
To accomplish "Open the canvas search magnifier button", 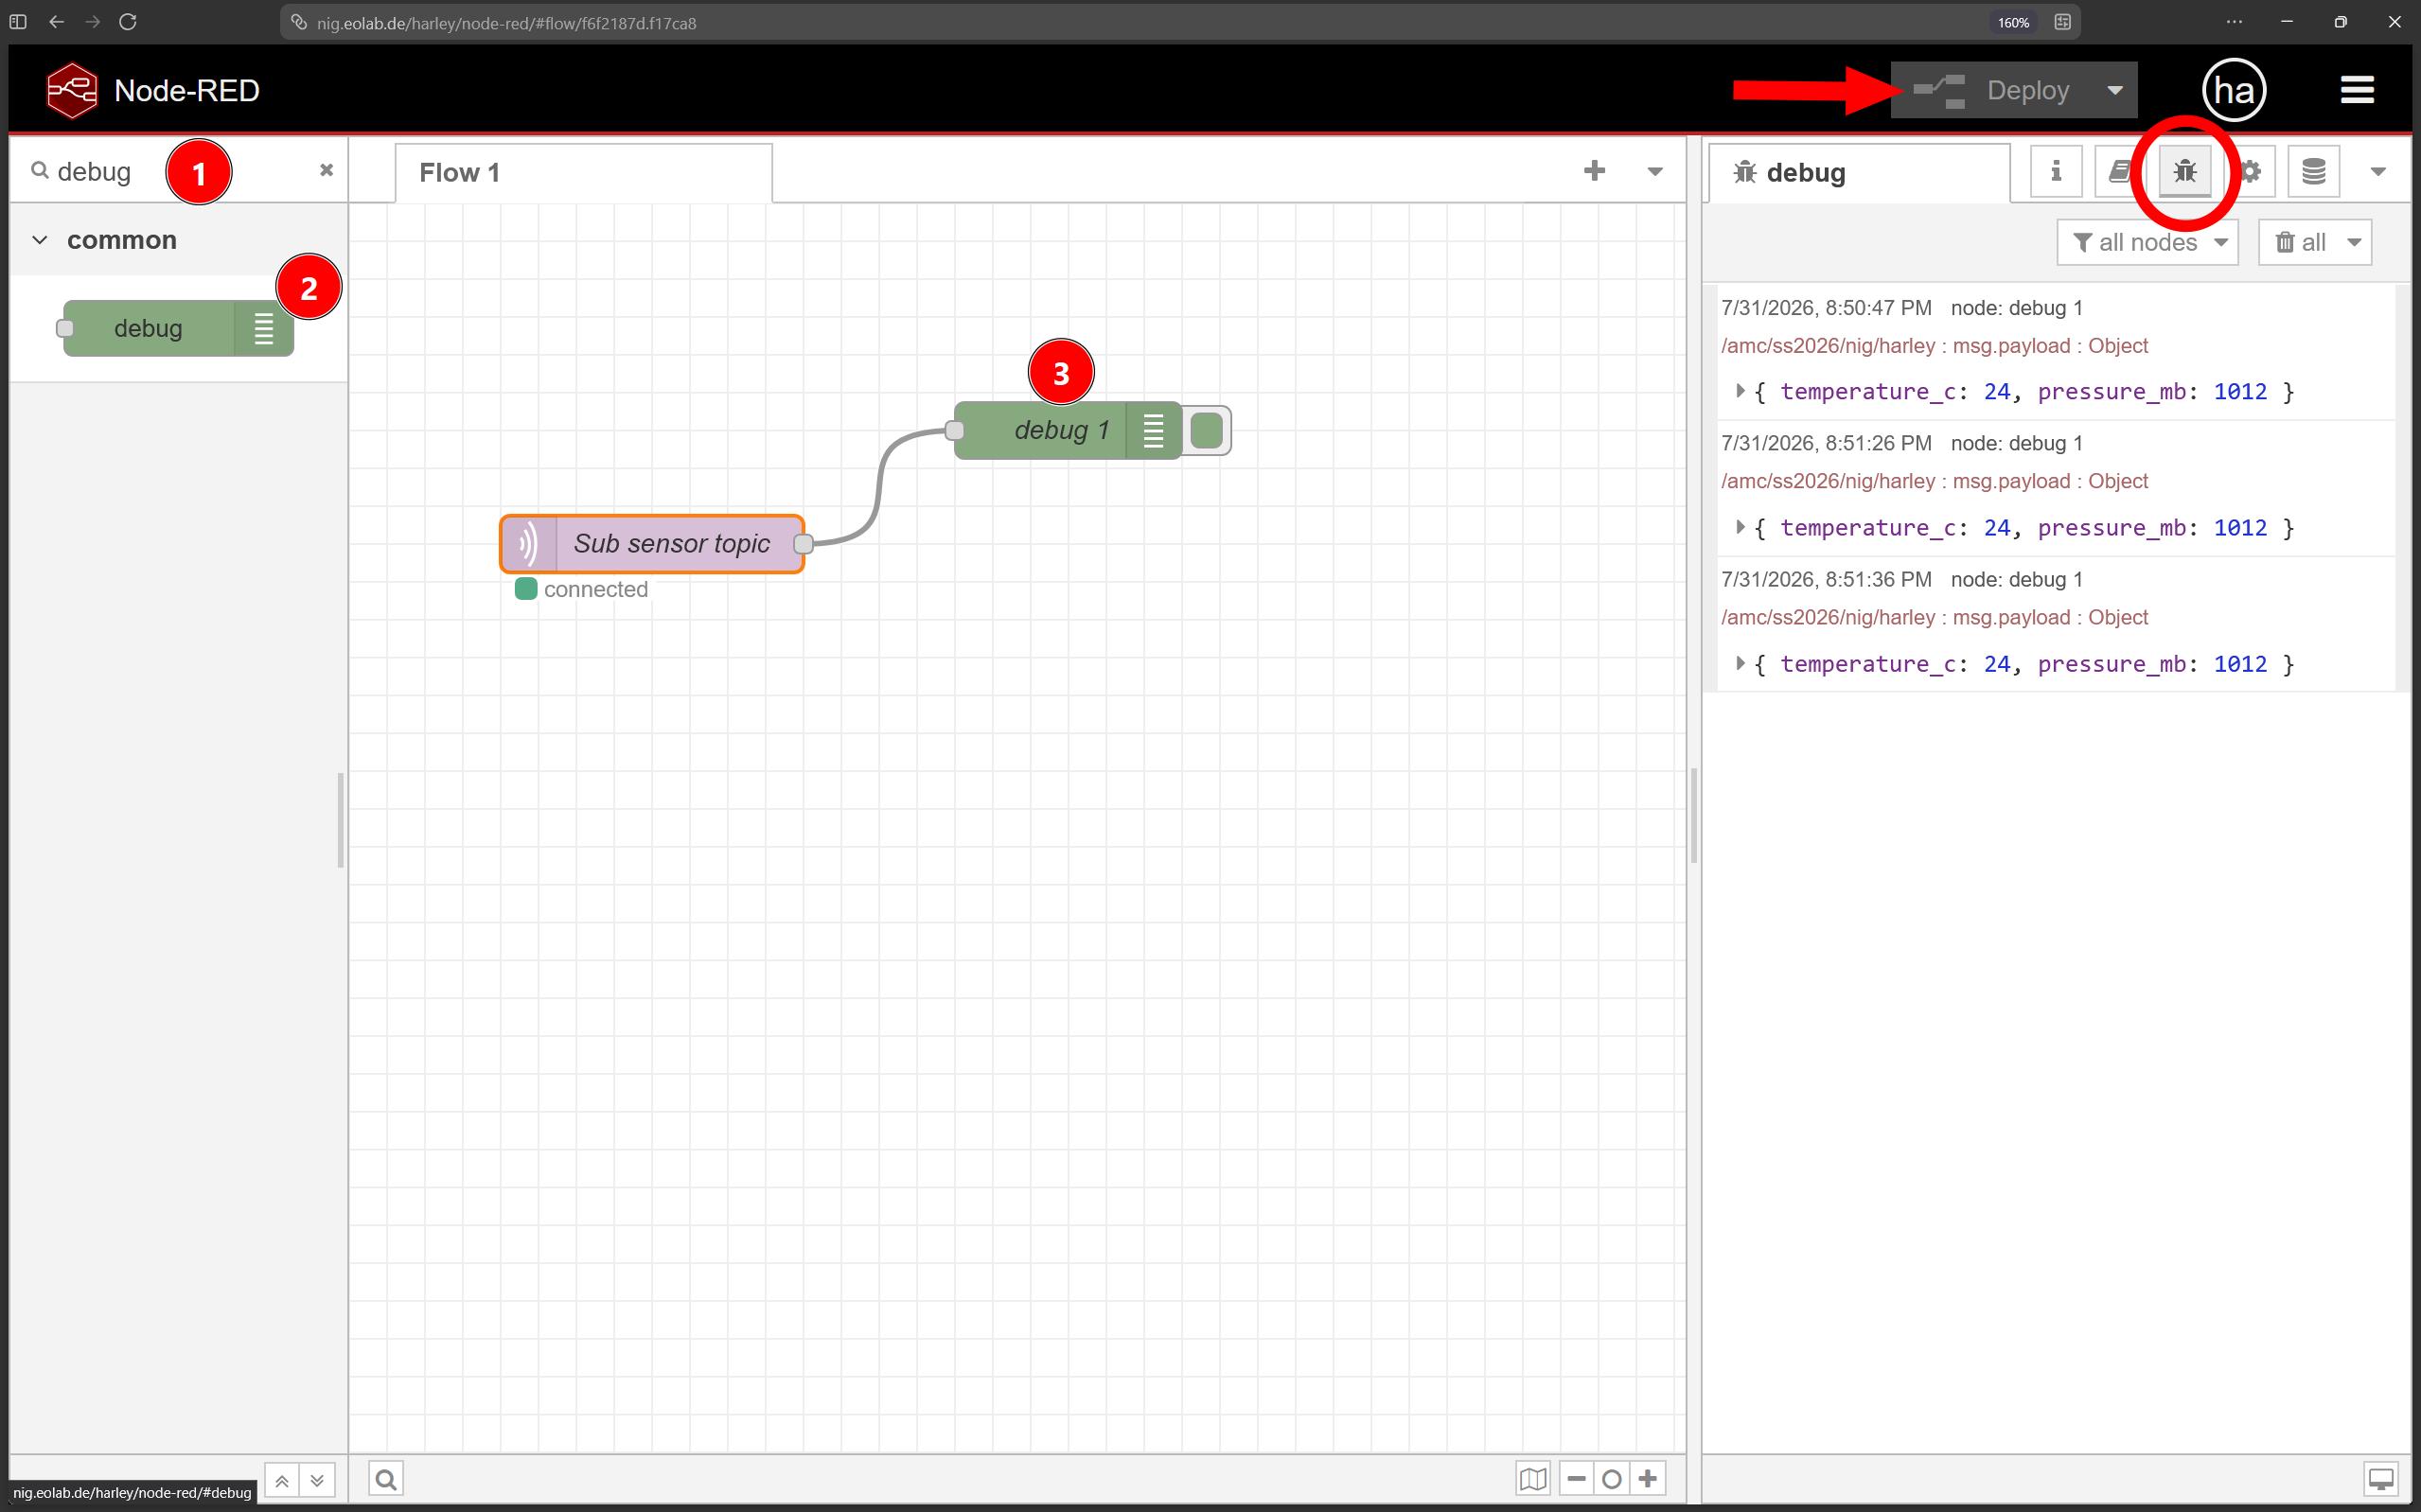I will [x=386, y=1479].
